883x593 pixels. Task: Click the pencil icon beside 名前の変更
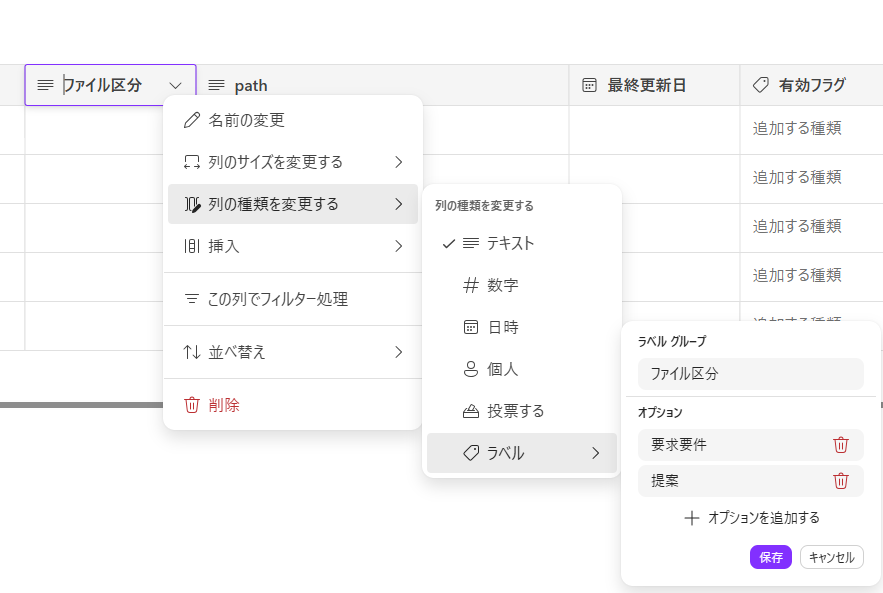point(191,120)
